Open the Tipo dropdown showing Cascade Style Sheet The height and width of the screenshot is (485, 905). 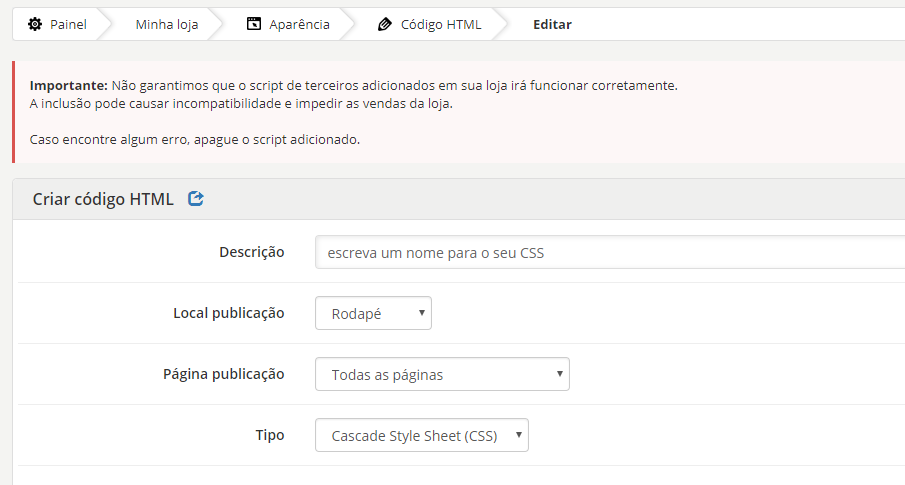pyautogui.click(x=421, y=435)
